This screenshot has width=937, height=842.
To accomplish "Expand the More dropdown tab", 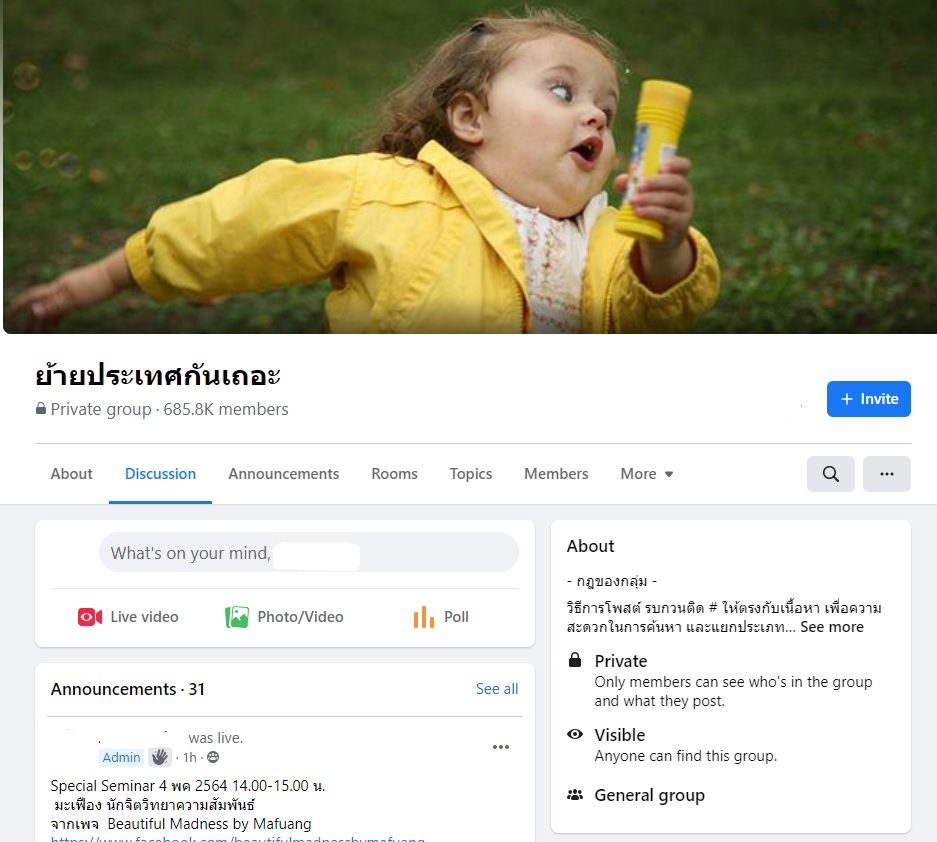I will 647,474.
